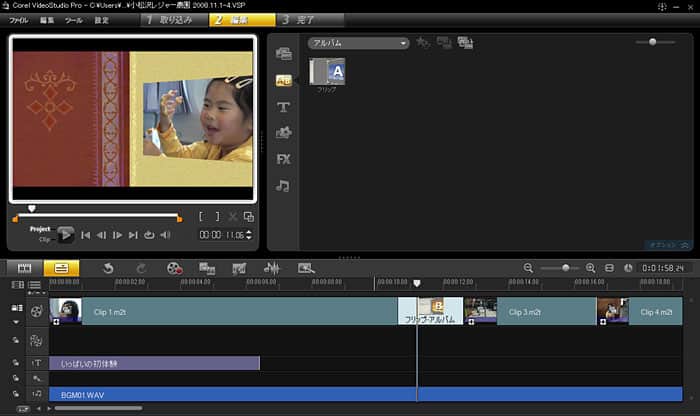Select the BGM01.WAV audio clip
Screen dimensions: 700x416
coord(366,395)
